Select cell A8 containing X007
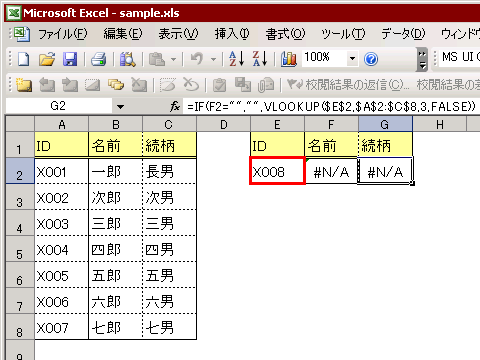480x360 pixels. click(61, 327)
